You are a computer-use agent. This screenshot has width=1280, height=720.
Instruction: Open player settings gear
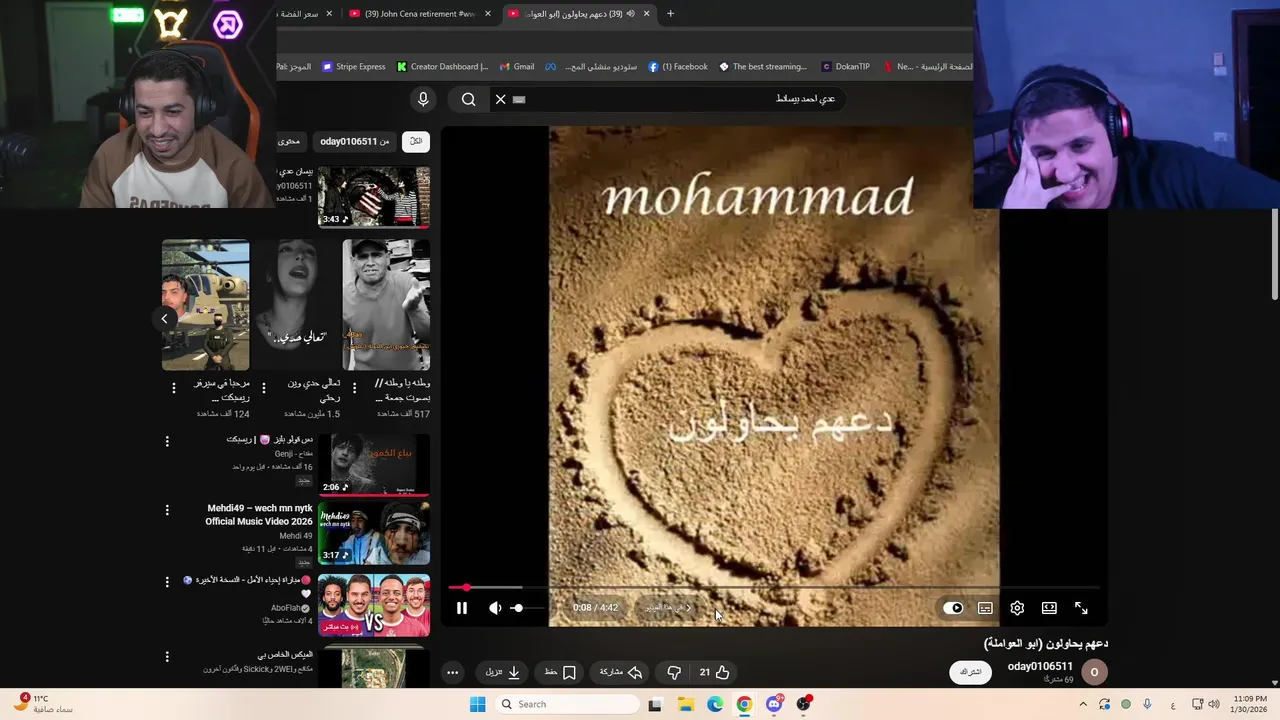(x=1017, y=608)
